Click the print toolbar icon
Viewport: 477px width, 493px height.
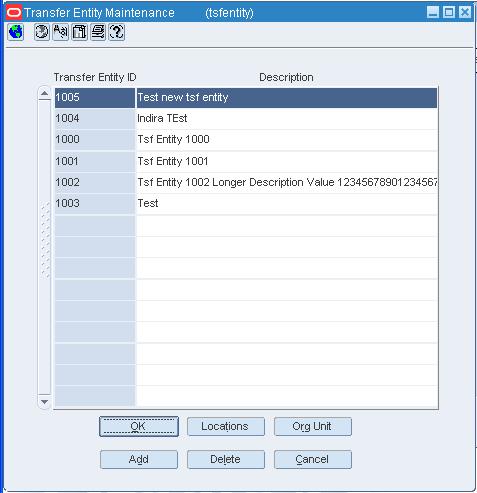(x=98, y=32)
